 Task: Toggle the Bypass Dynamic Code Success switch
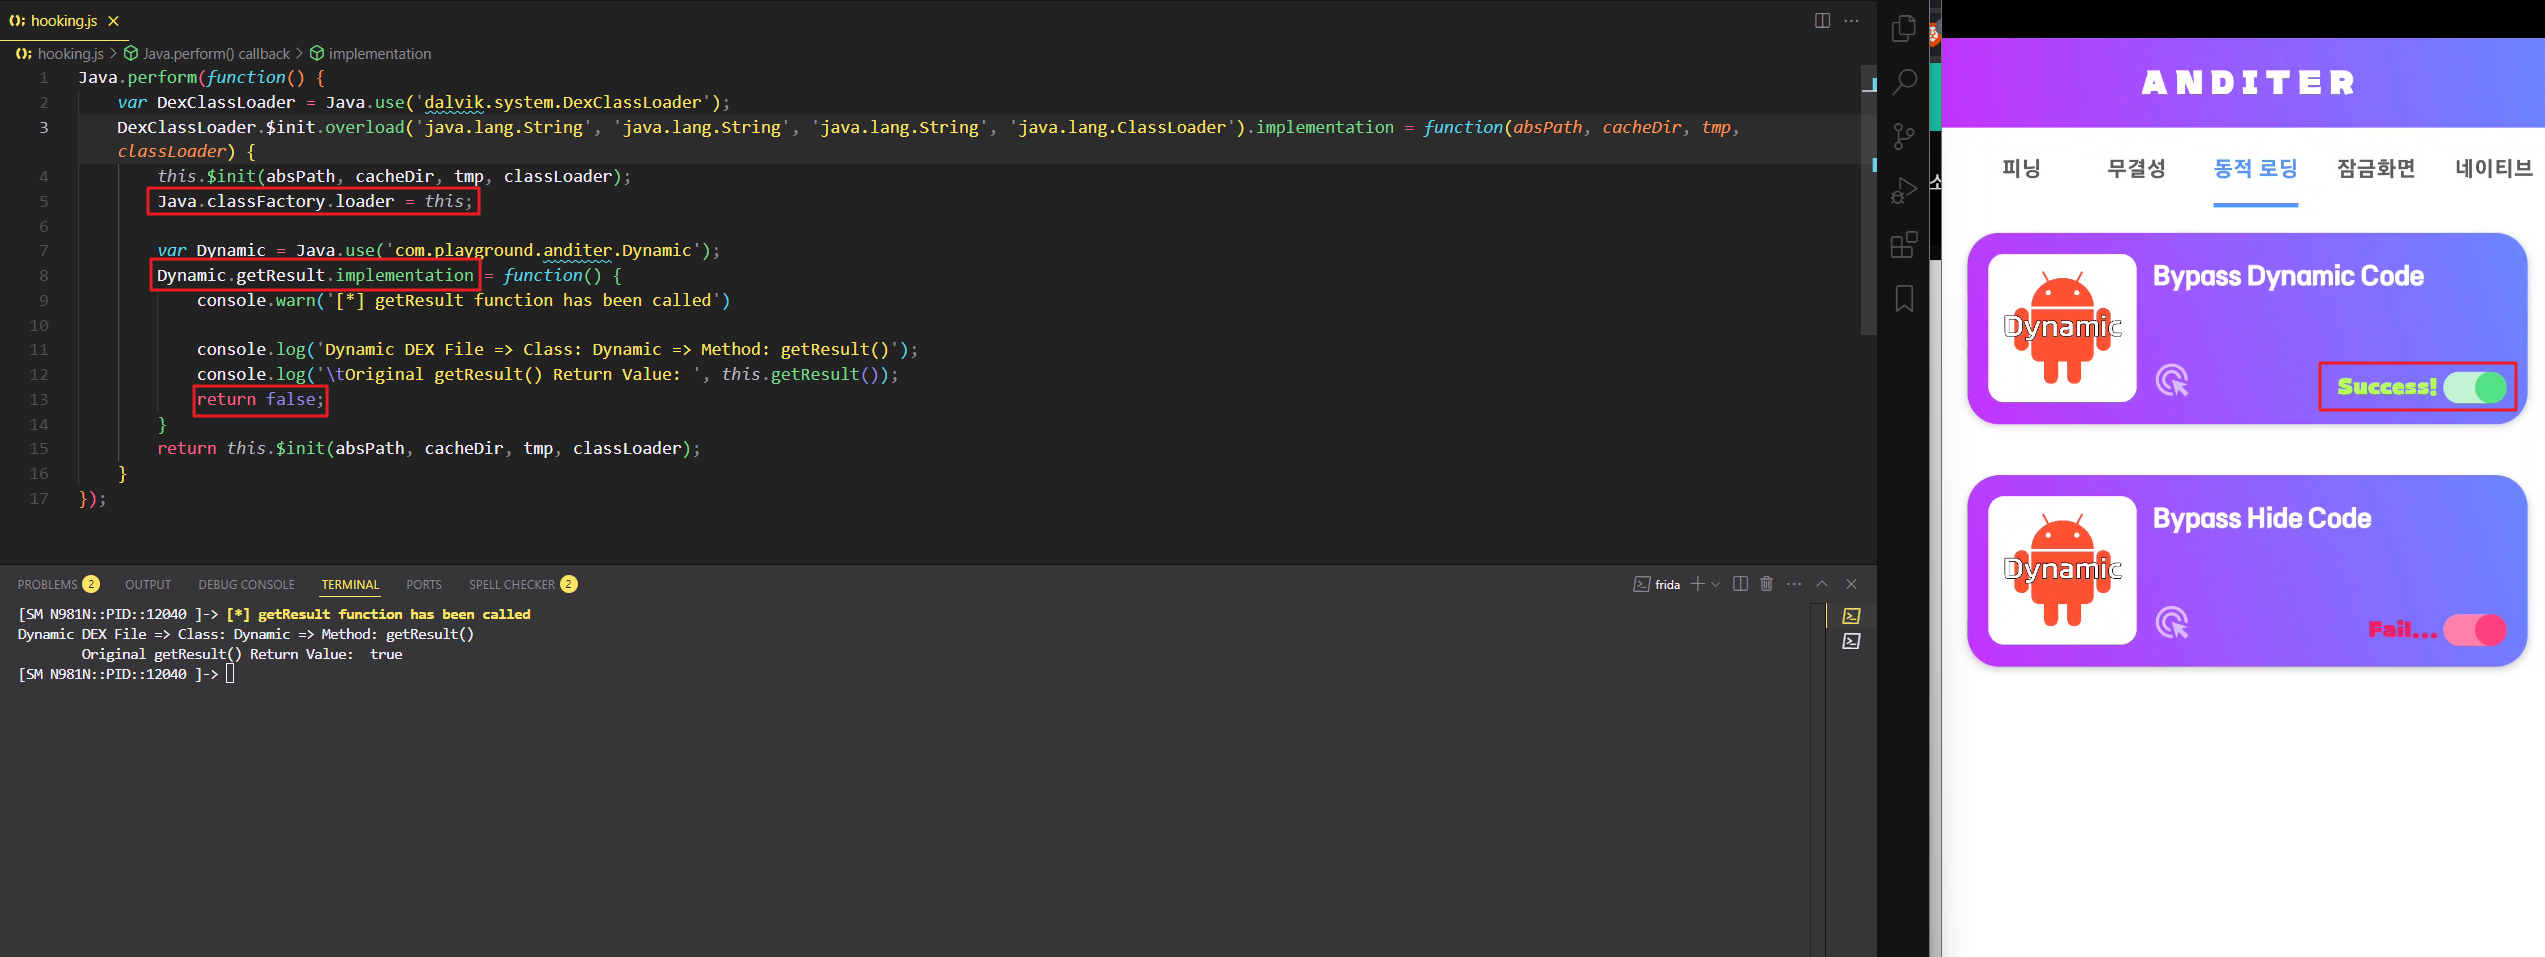[x=2475, y=387]
